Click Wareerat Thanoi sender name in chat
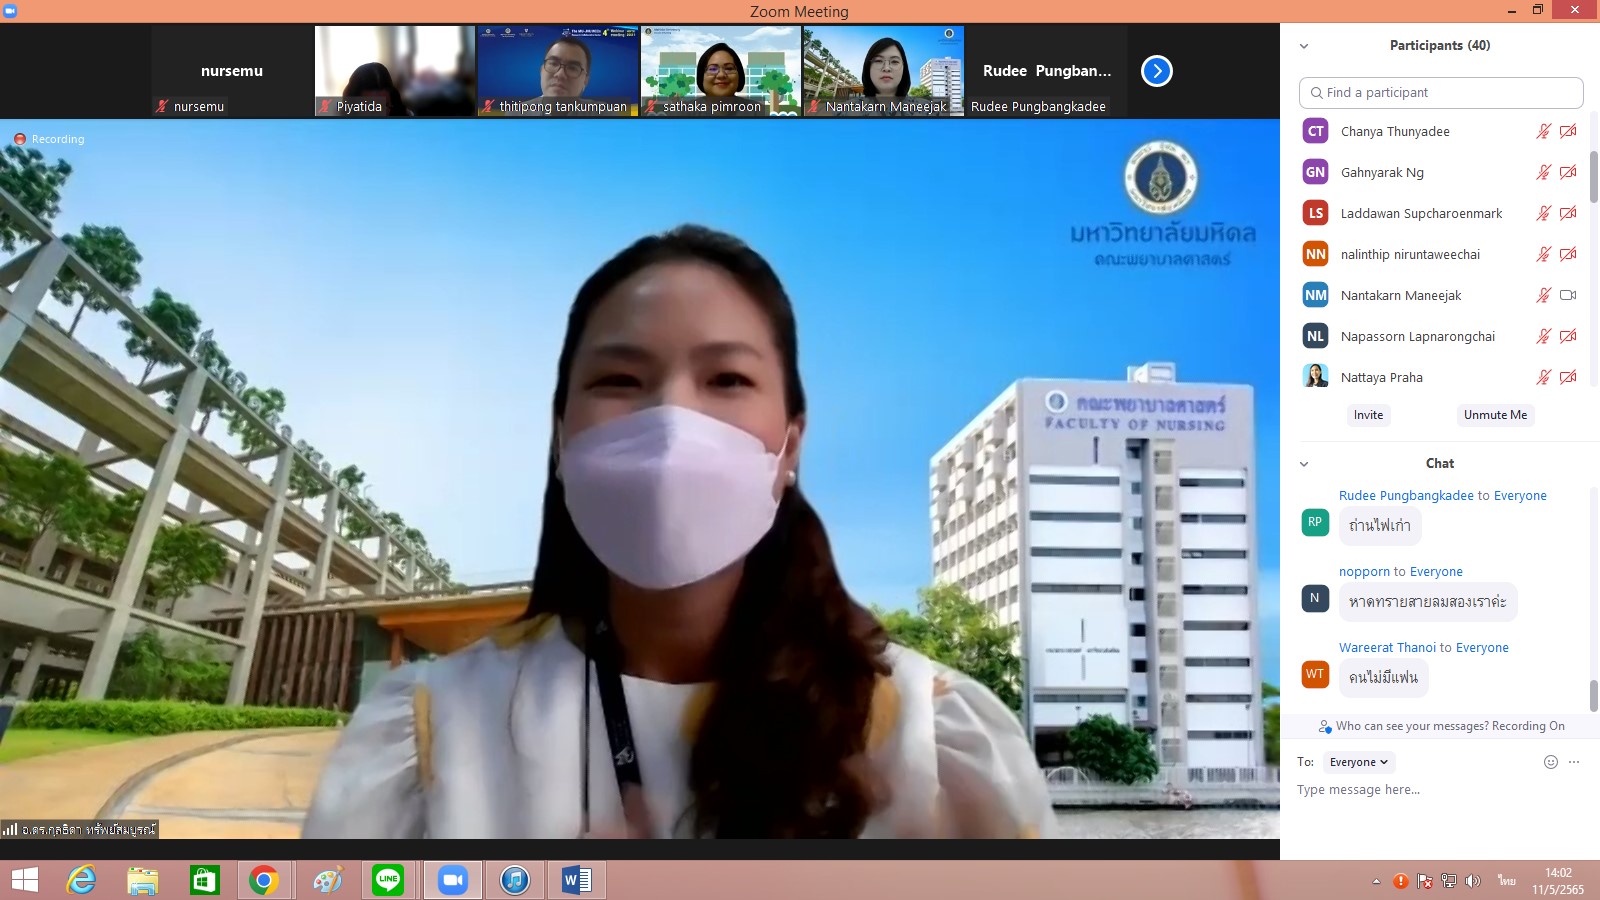 click(1387, 647)
